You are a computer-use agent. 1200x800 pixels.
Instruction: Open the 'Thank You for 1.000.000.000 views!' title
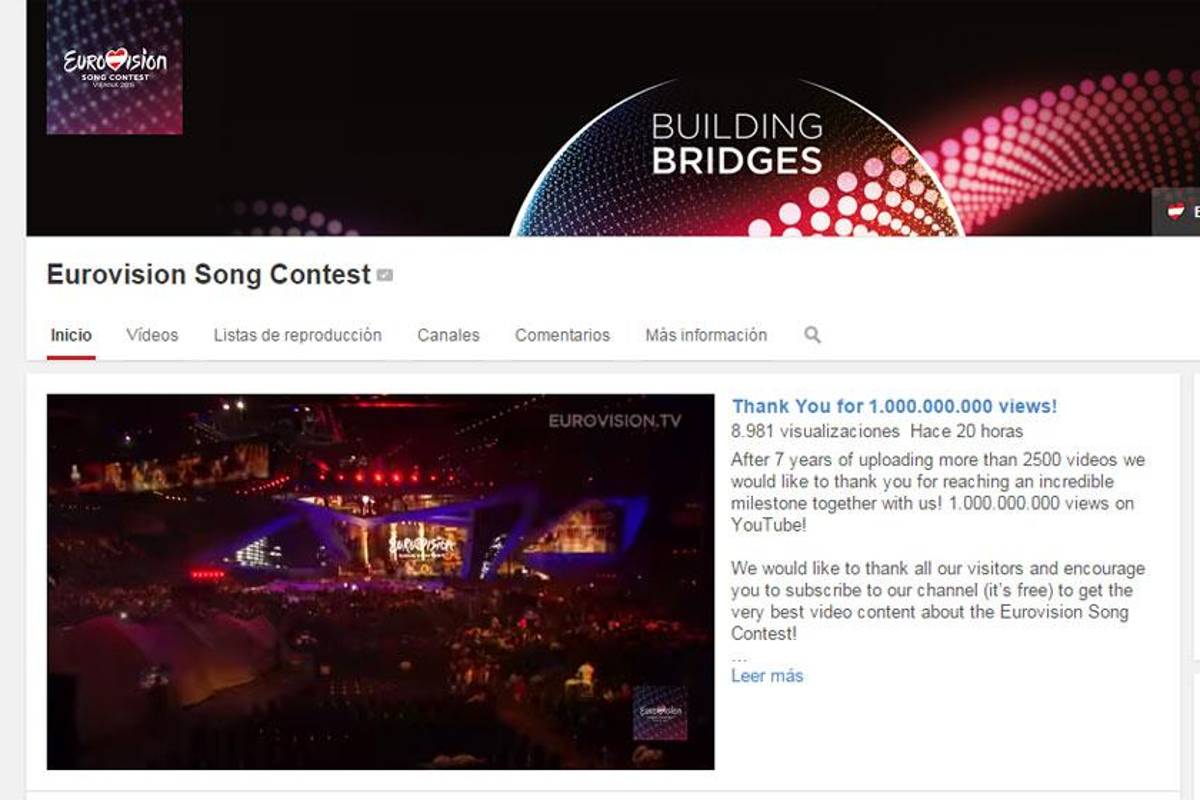coord(894,406)
